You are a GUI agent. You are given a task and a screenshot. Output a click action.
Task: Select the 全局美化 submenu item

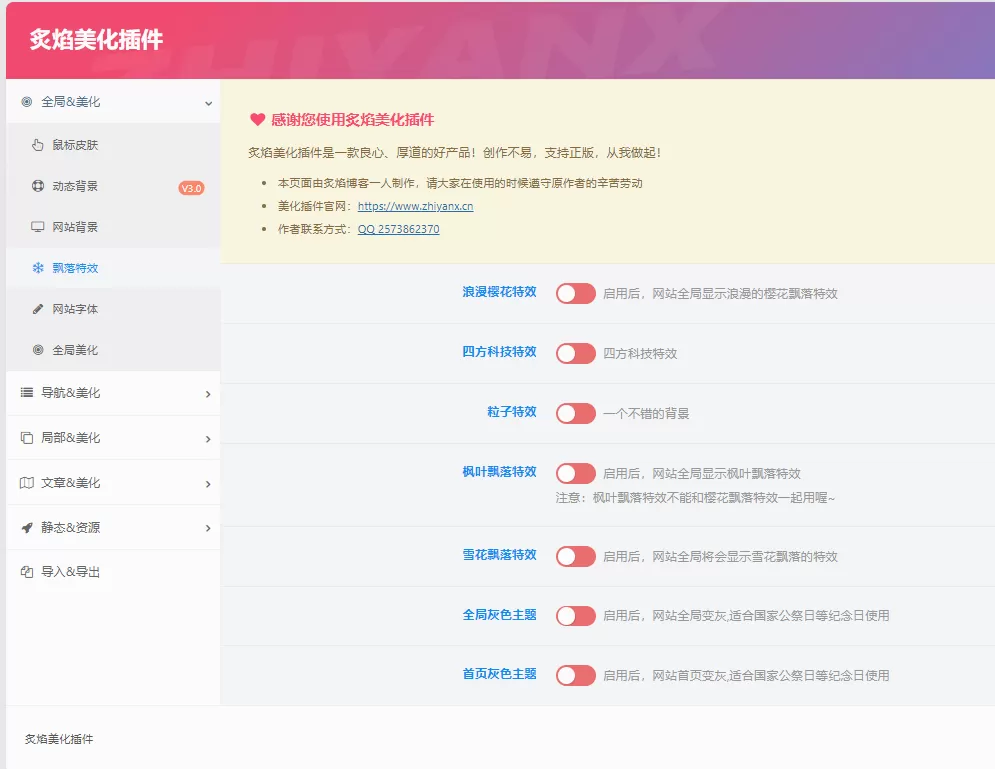click(x=75, y=350)
